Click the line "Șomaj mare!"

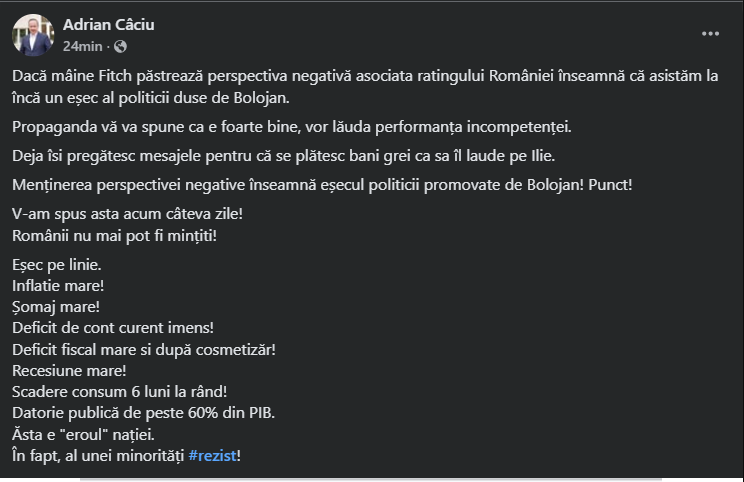[x=55, y=306]
